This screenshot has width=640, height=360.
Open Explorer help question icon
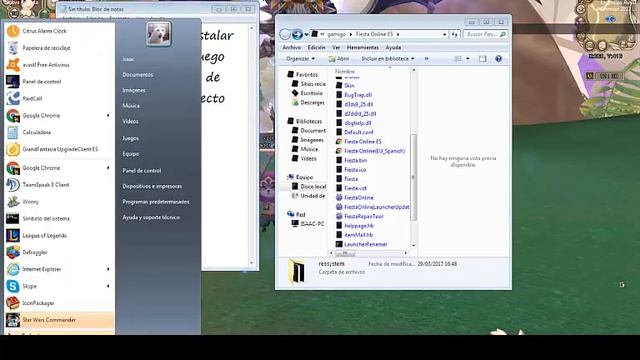pos(498,59)
